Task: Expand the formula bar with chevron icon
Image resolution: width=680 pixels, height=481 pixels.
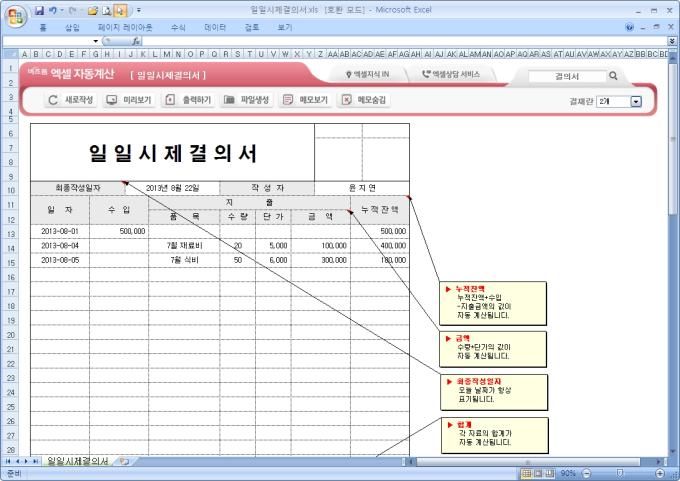Action: tap(672, 41)
